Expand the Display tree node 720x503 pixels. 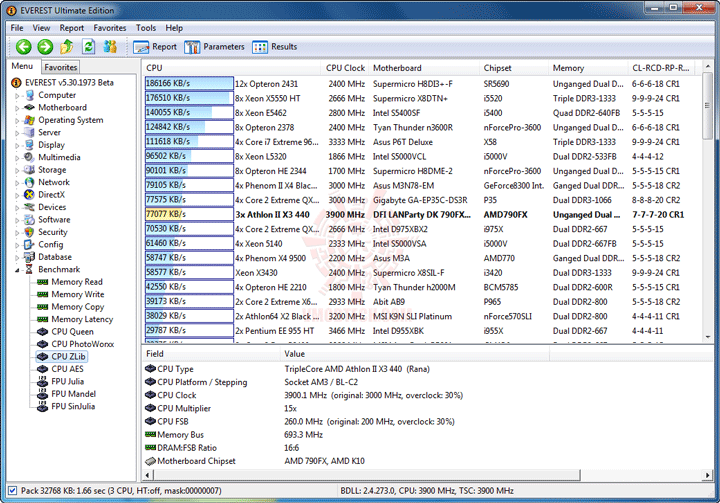tap(17, 146)
